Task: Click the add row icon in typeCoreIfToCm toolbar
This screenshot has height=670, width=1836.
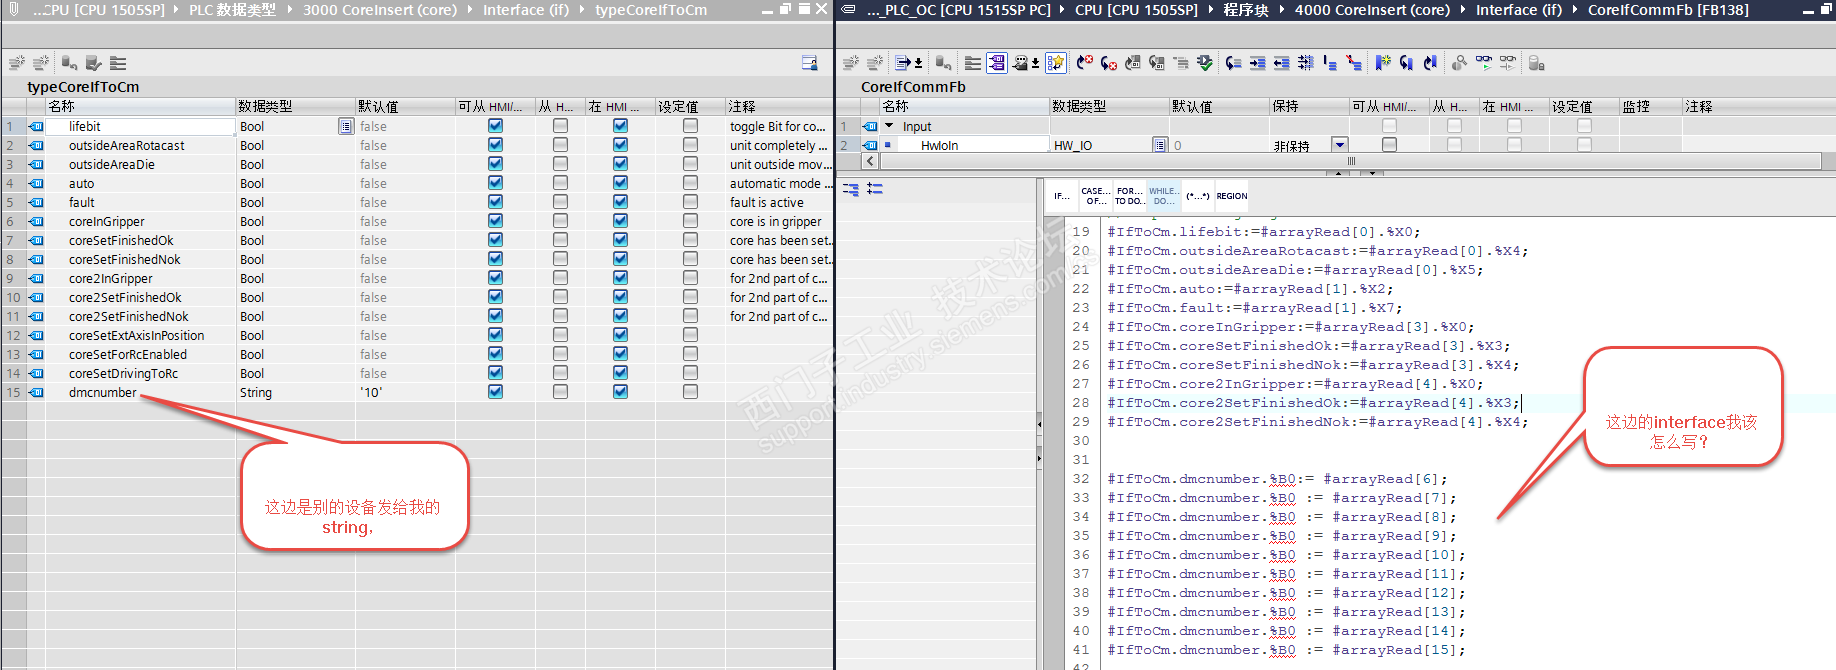Action: pos(41,63)
